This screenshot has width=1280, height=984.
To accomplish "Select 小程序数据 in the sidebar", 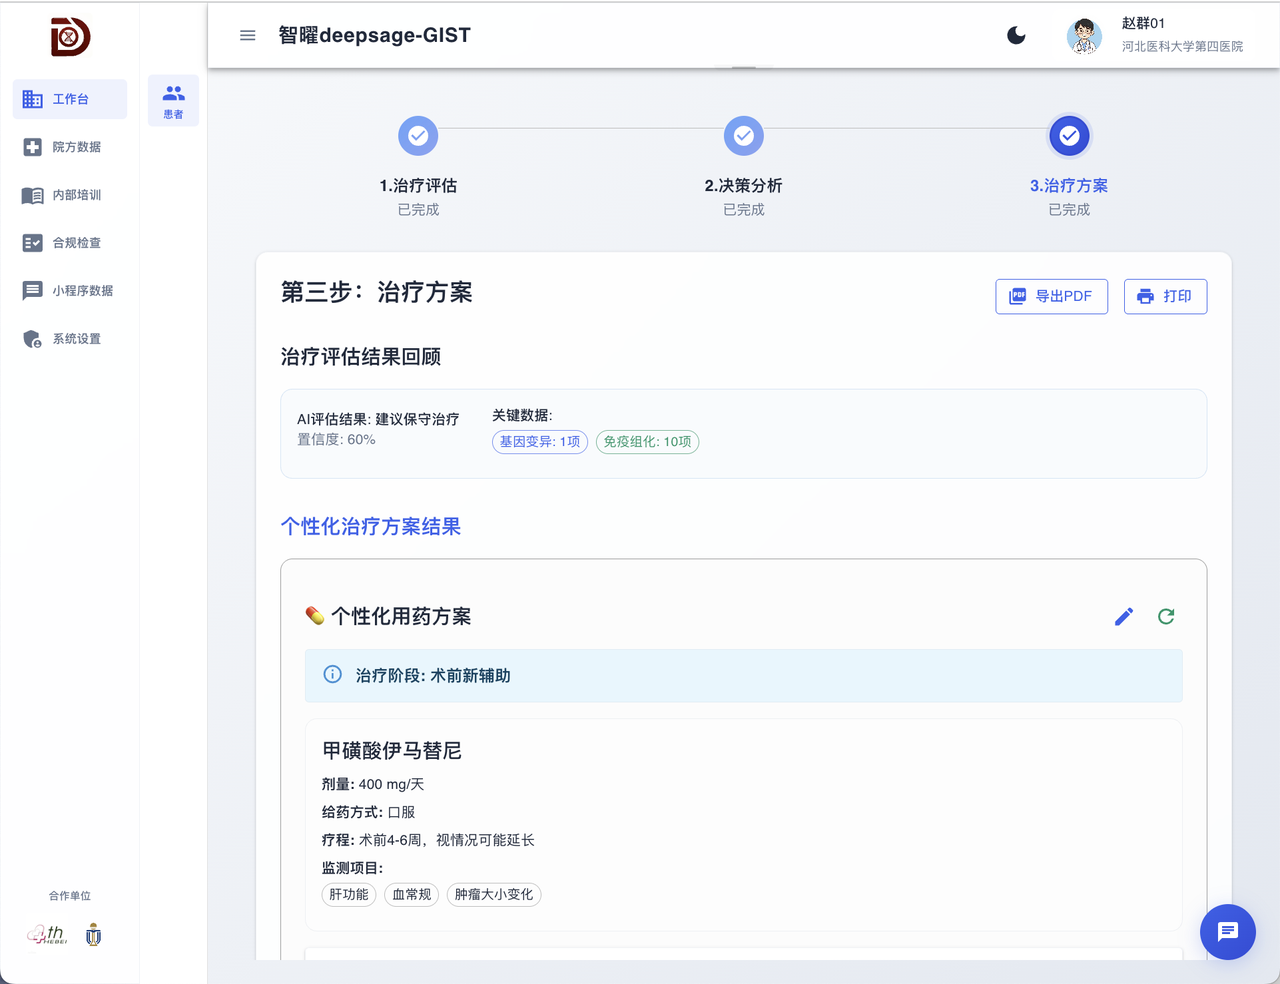I will click(69, 290).
